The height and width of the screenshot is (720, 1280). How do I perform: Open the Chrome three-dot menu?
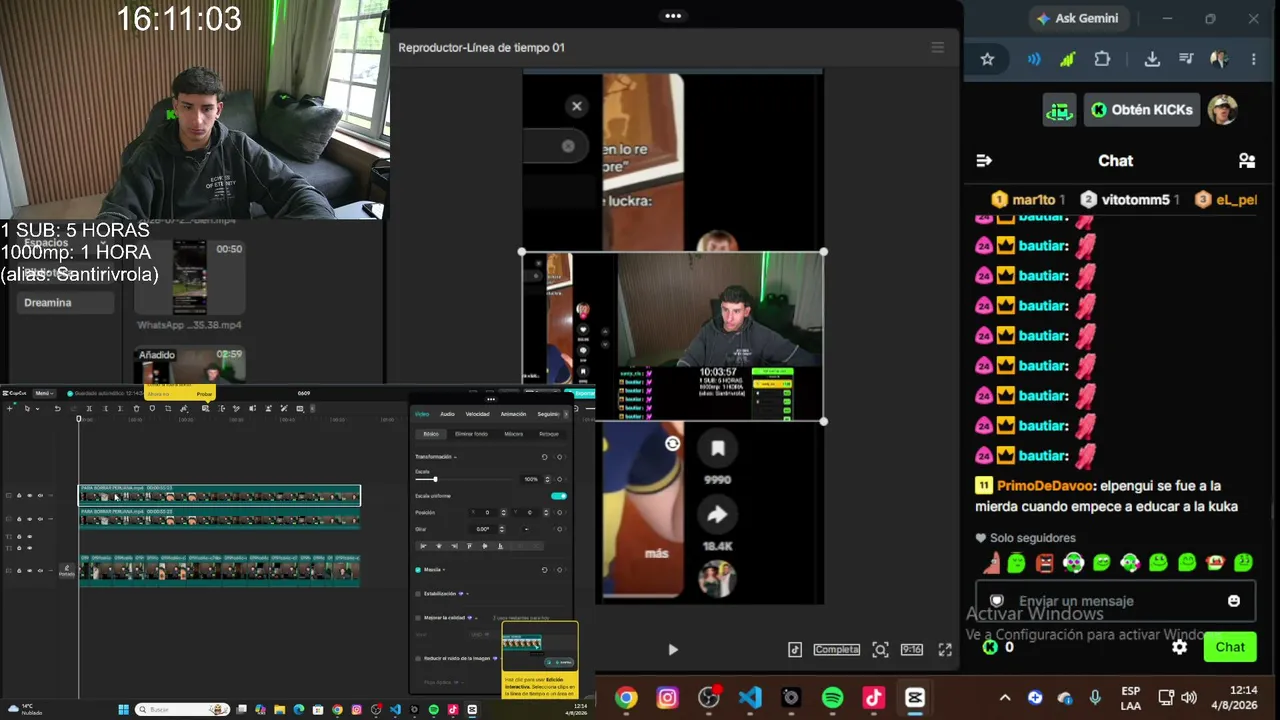(1253, 59)
